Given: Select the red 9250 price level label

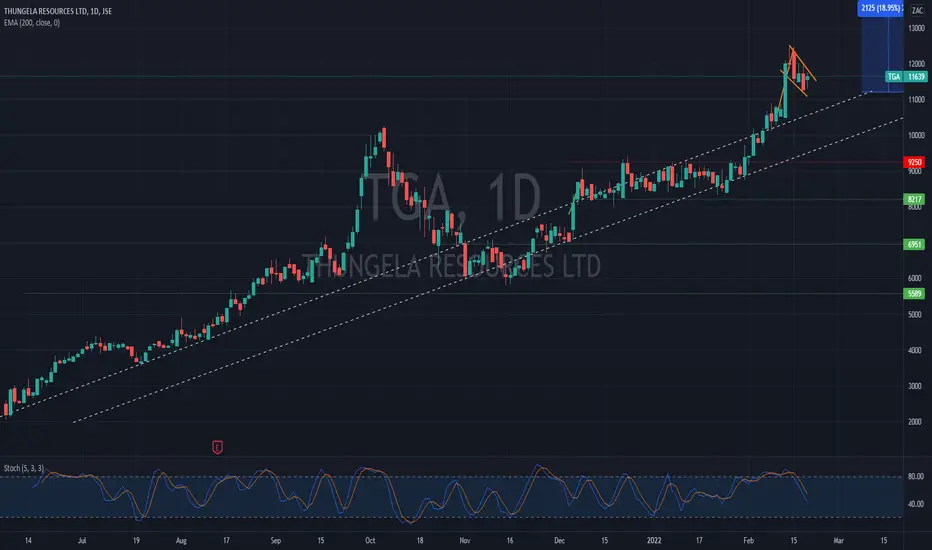Looking at the screenshot, I should coord(914,162).
